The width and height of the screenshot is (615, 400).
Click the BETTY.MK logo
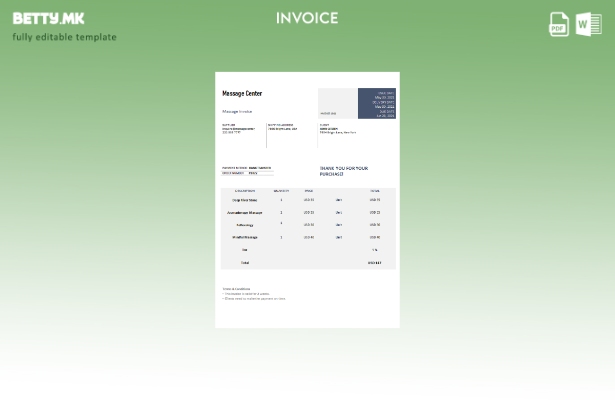tap(48, 18)
